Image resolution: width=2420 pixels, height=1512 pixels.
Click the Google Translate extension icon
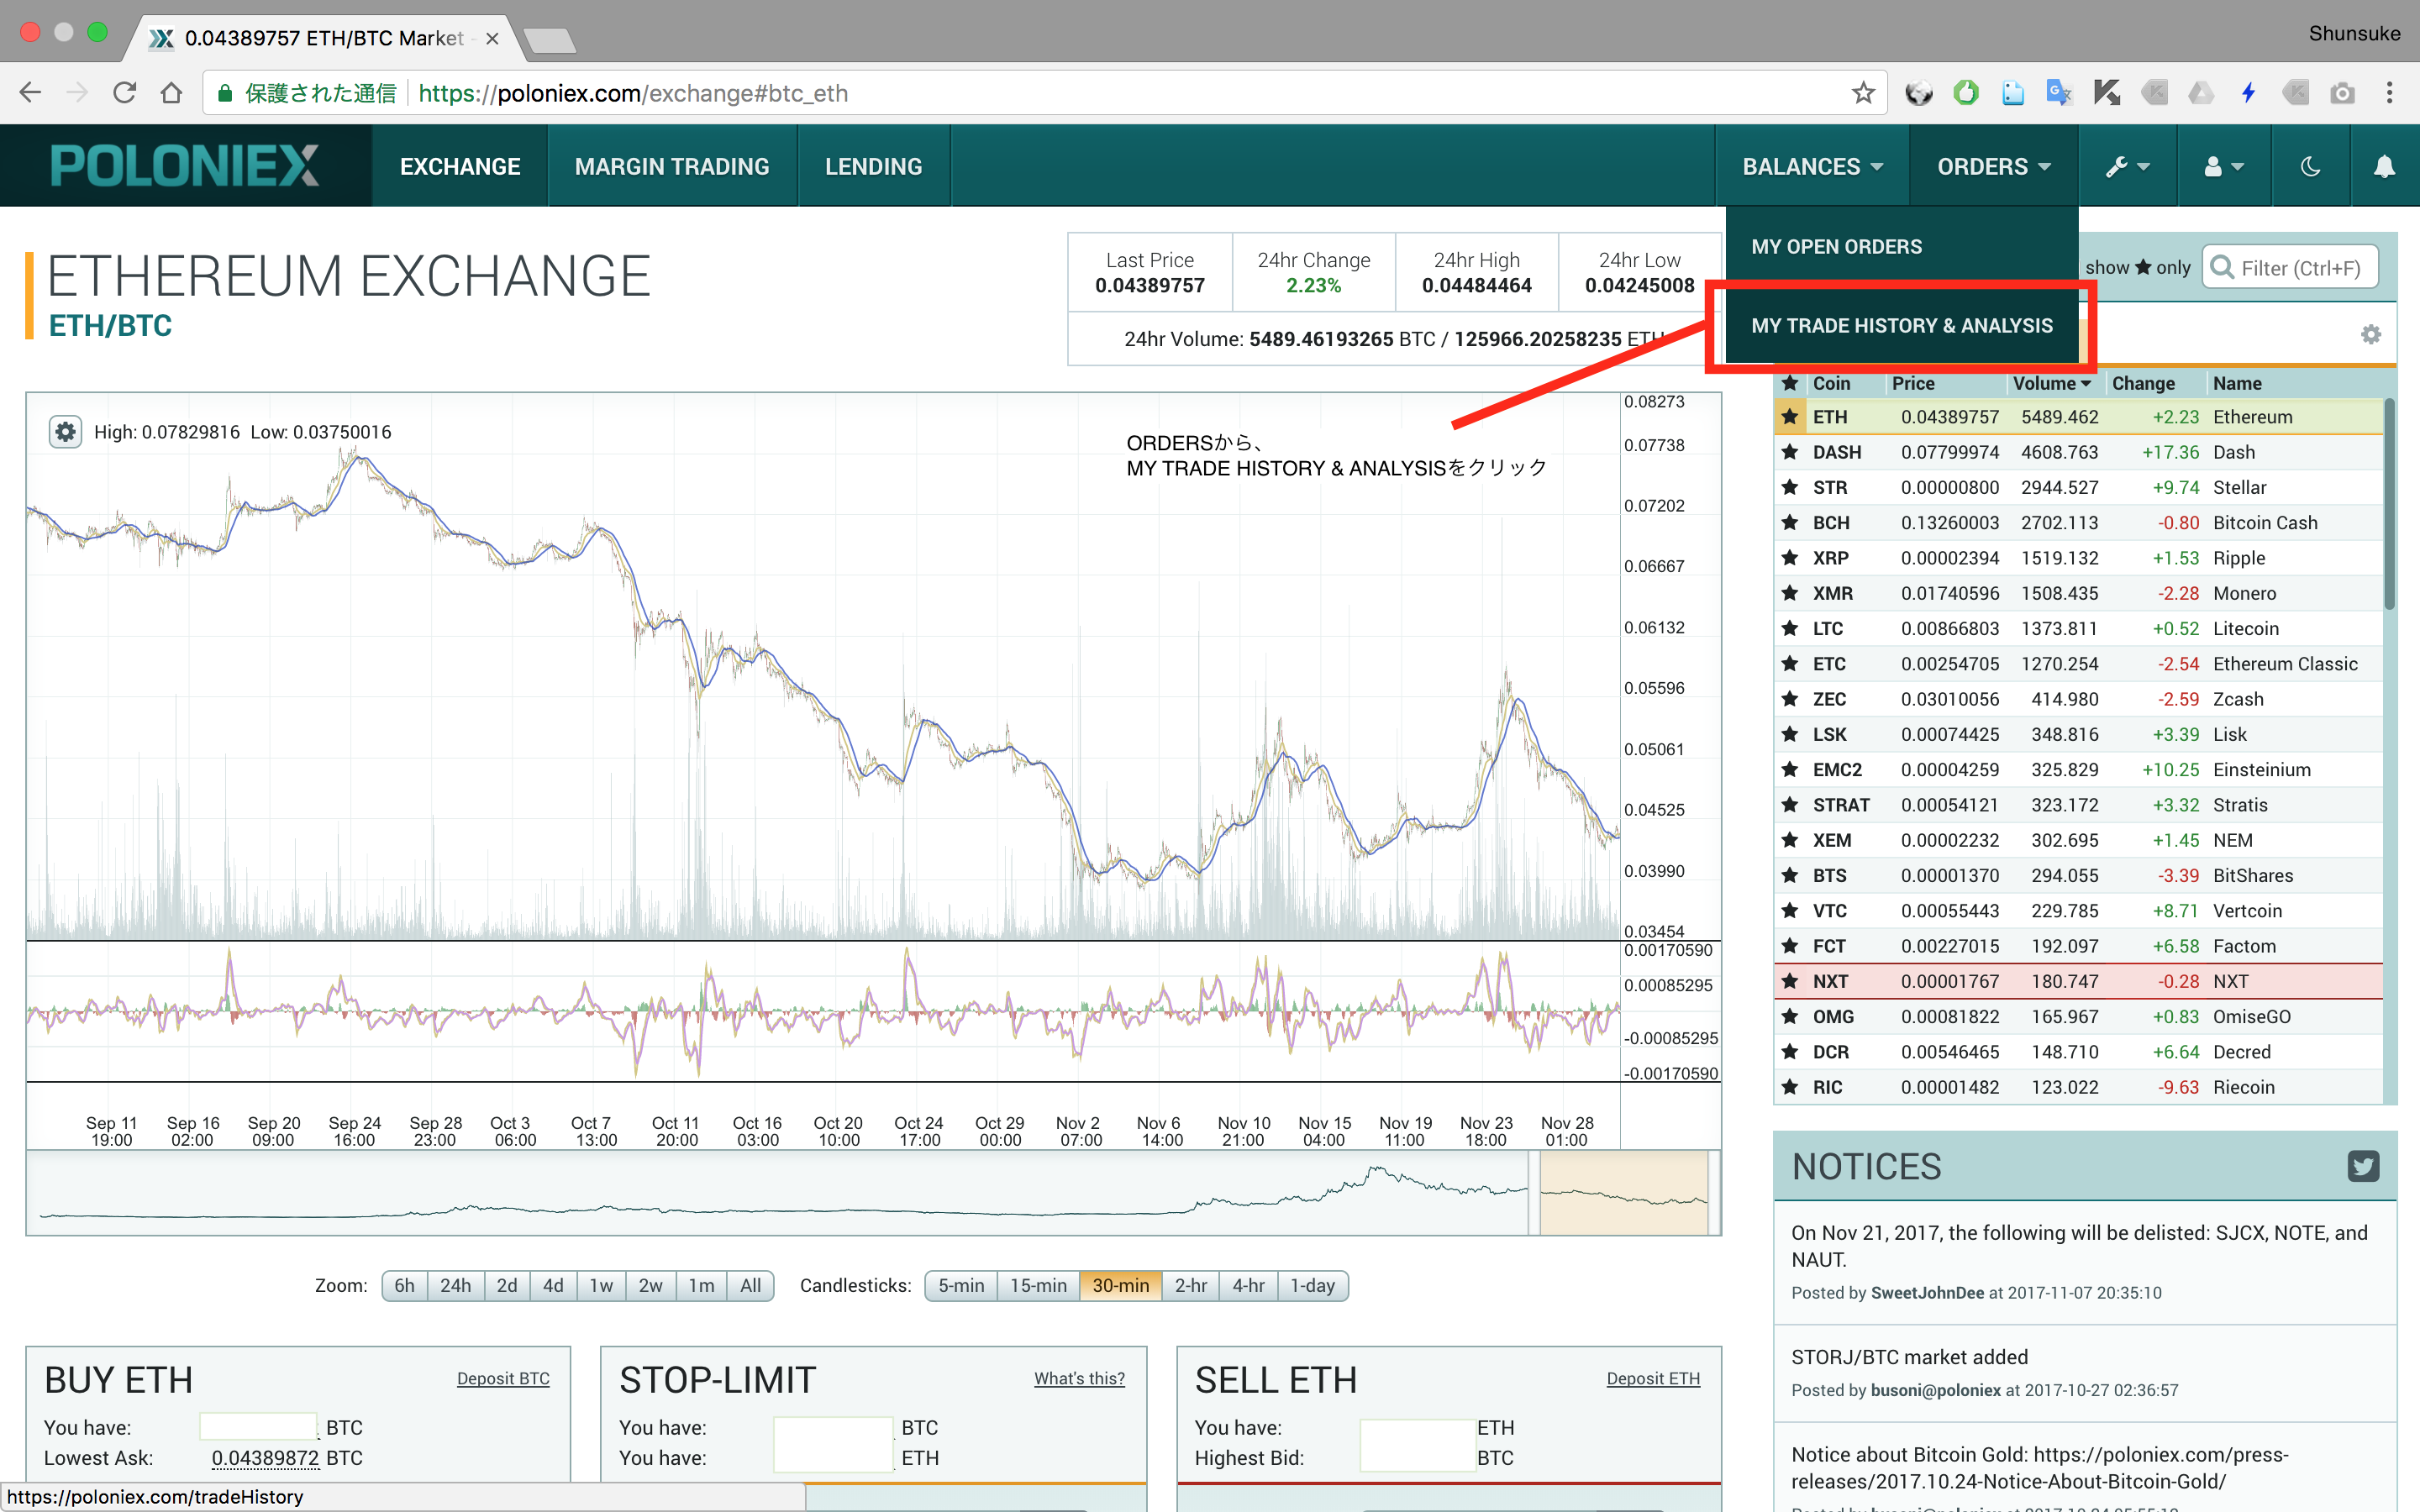coord(2059,93)
